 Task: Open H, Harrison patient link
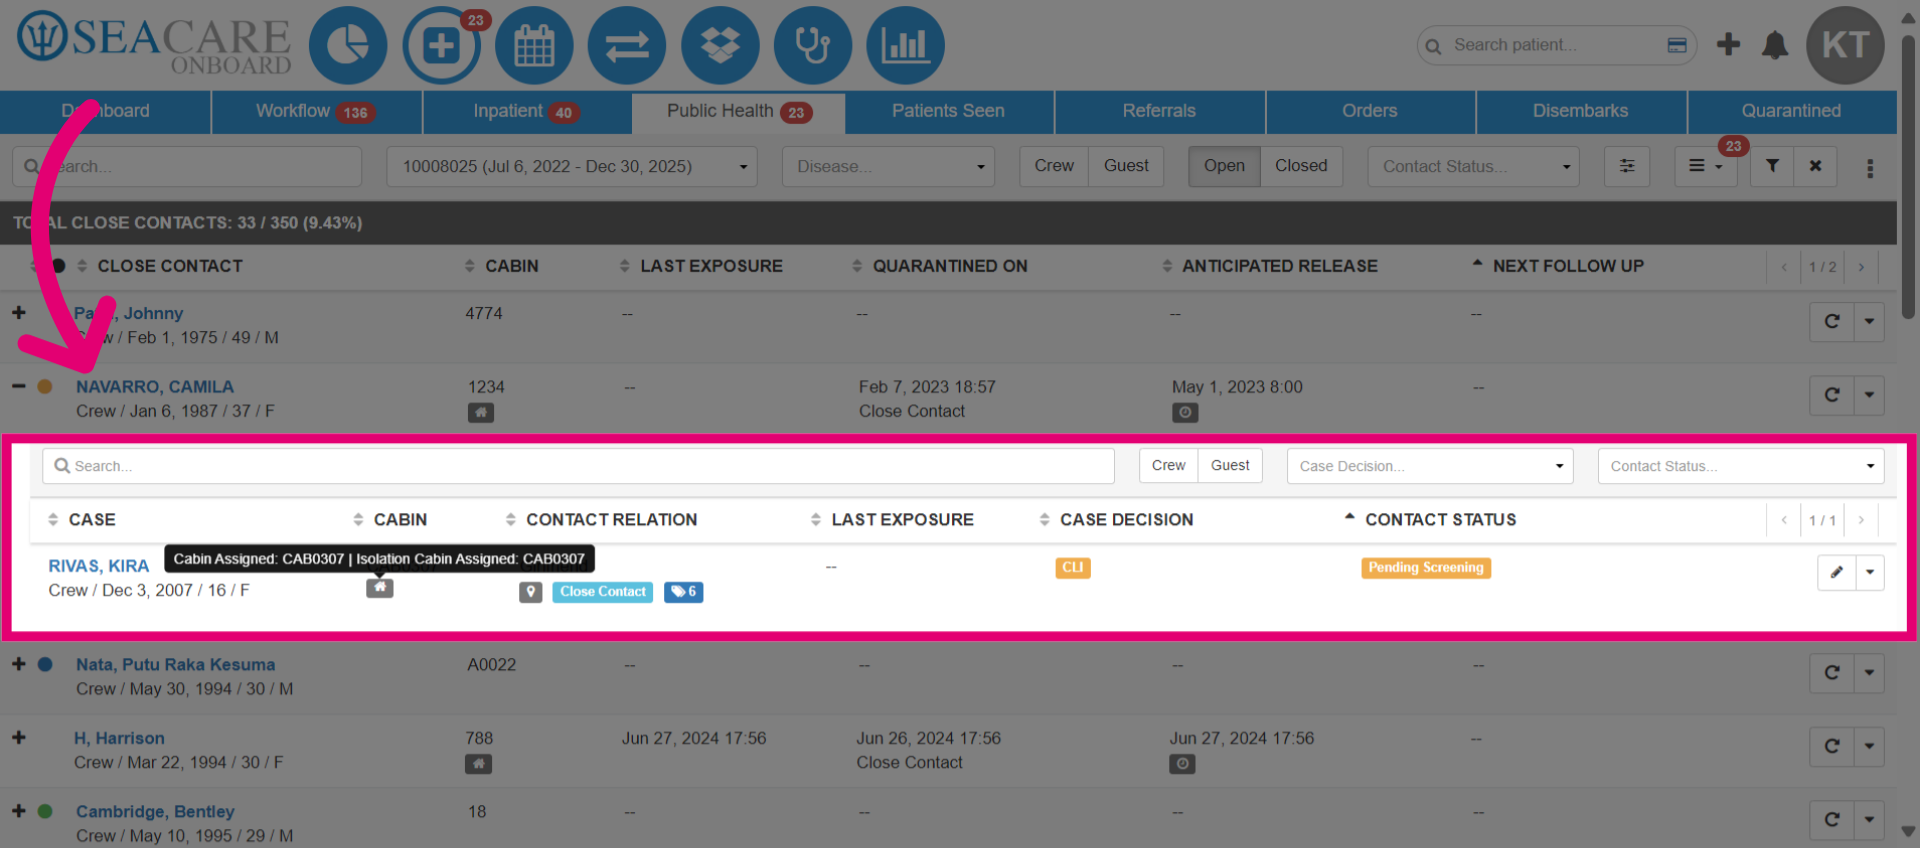coord(119,739)
